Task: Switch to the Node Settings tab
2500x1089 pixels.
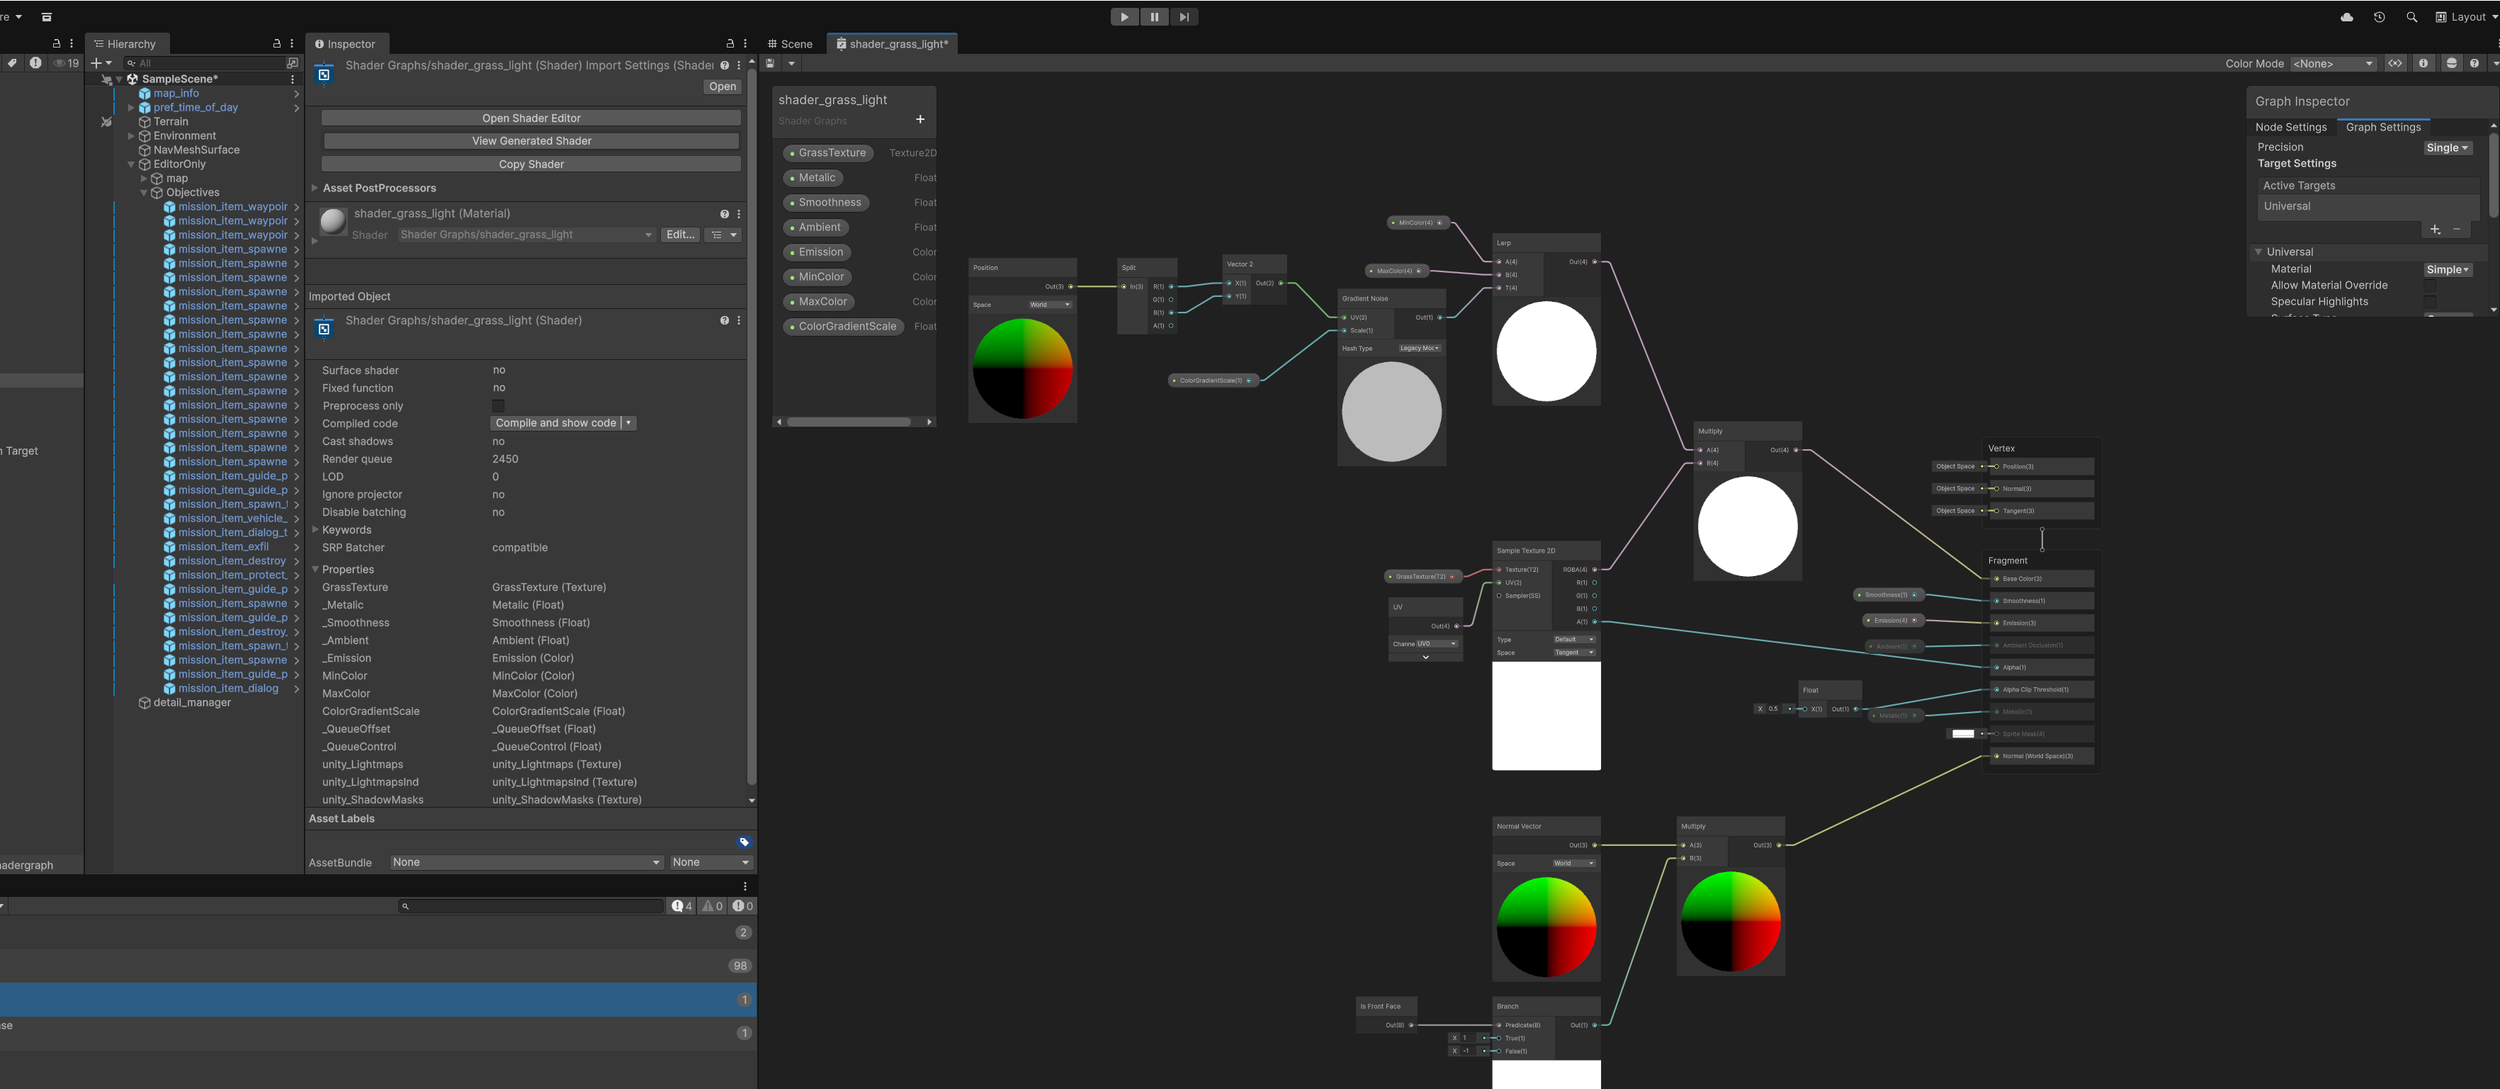Action: [x=2290, y=127]
